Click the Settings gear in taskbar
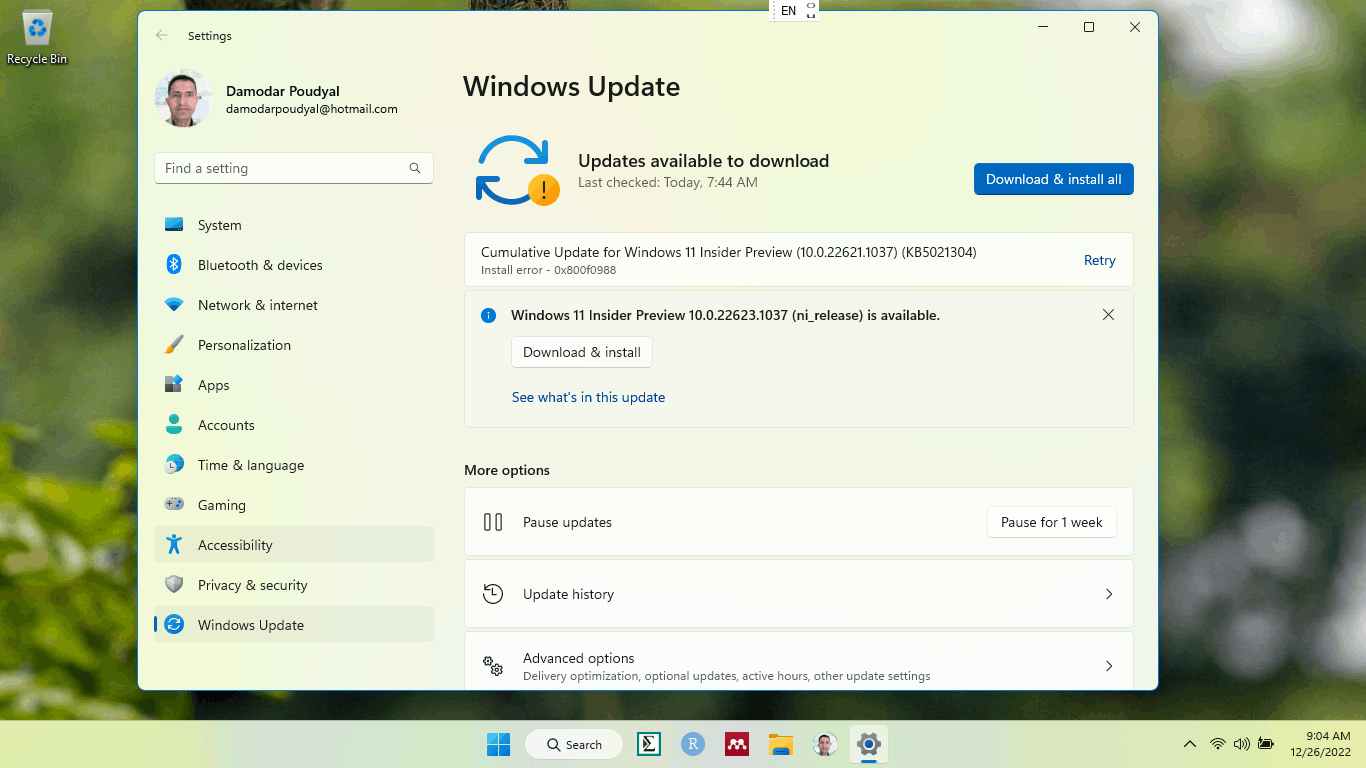Viewport: 1366px width, 768px height. click(x=869, y=744)
